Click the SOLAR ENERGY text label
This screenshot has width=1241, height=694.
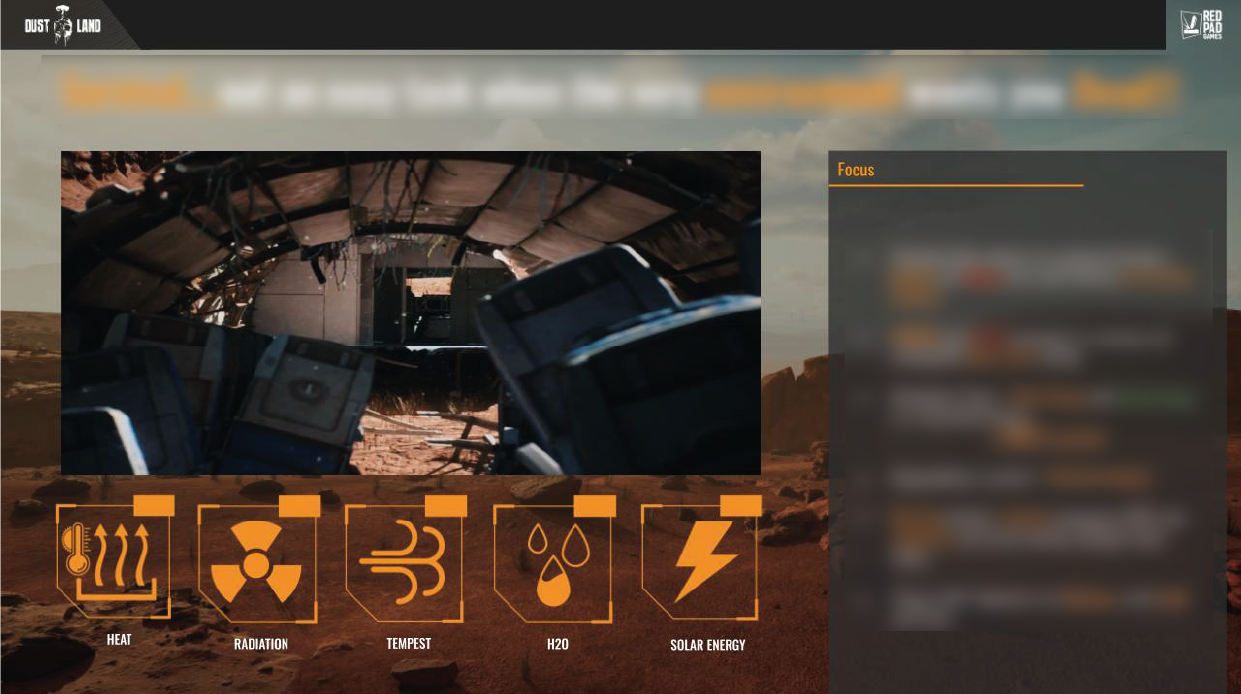tap(707, 646)
